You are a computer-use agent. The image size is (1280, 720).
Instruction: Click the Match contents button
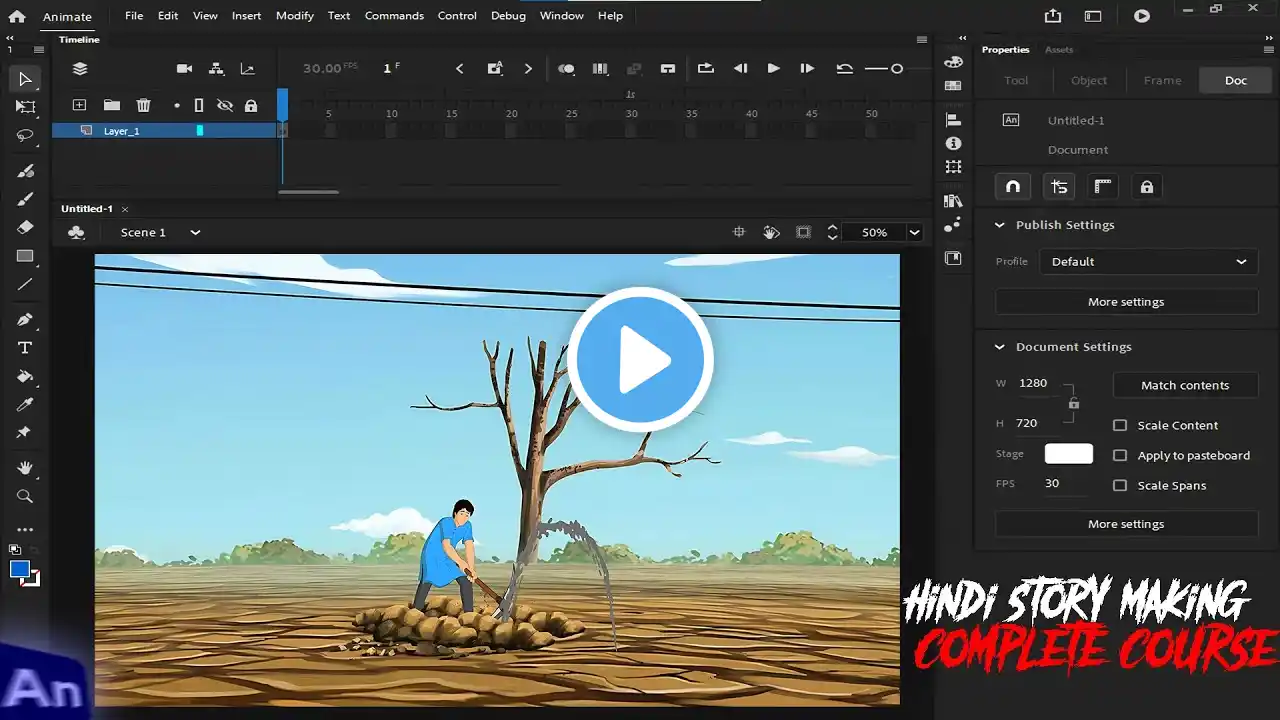[1185, 385]
